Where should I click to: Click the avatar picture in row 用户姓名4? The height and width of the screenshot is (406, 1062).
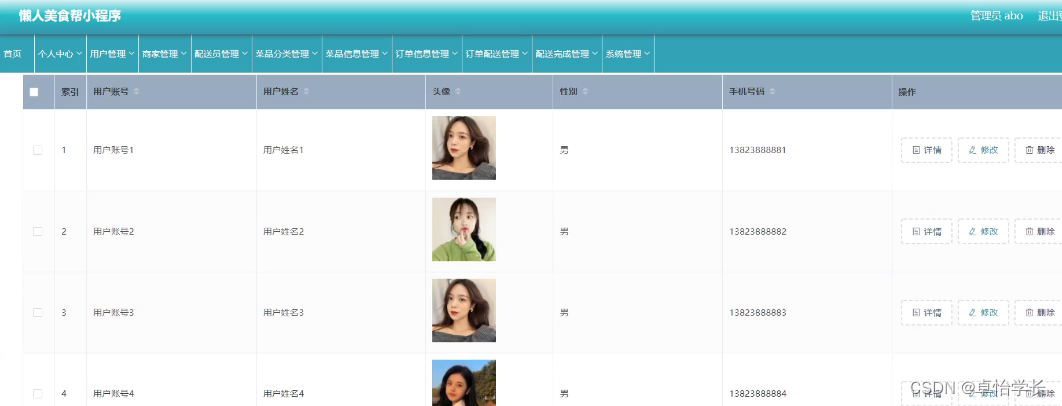click(x=464, y=383)
